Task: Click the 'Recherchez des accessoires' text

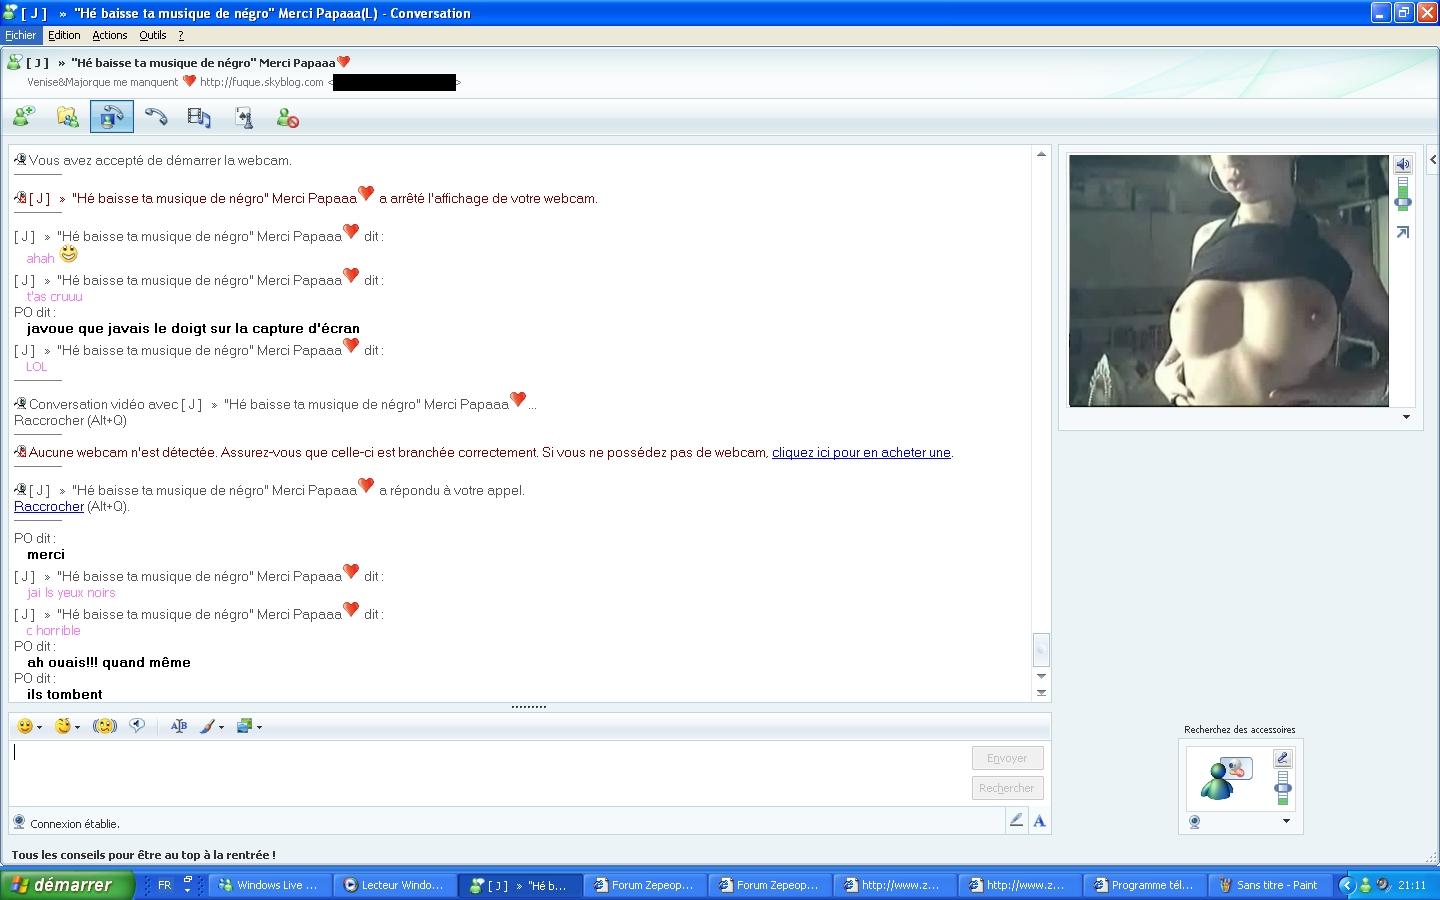Action: 1239,730
